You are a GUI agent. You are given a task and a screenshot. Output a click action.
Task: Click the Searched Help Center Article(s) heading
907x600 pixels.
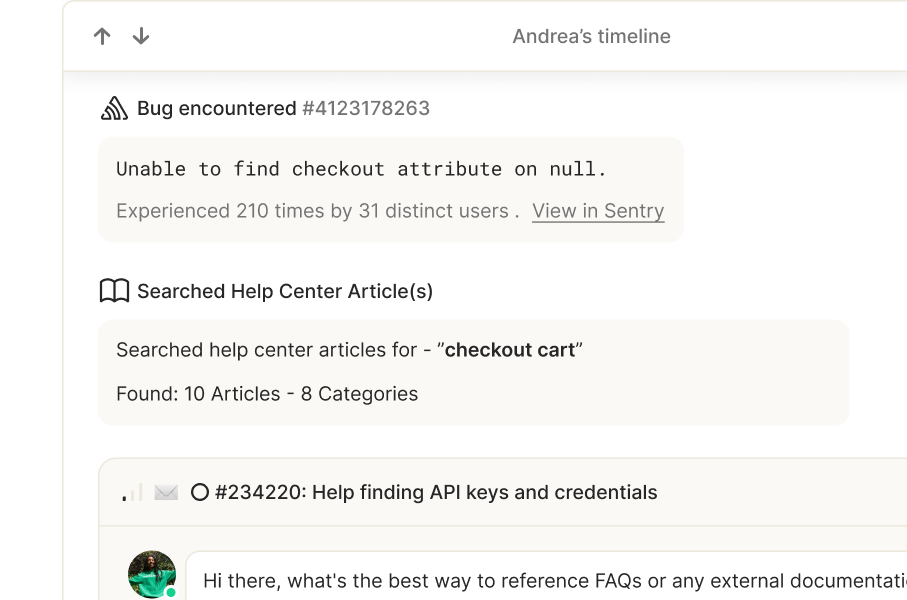[x=285, y=291]
